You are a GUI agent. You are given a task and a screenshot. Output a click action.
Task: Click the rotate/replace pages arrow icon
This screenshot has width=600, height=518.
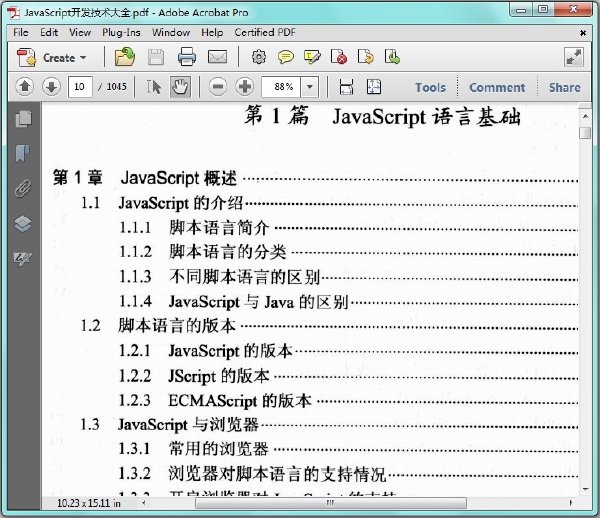coord(366,57)
